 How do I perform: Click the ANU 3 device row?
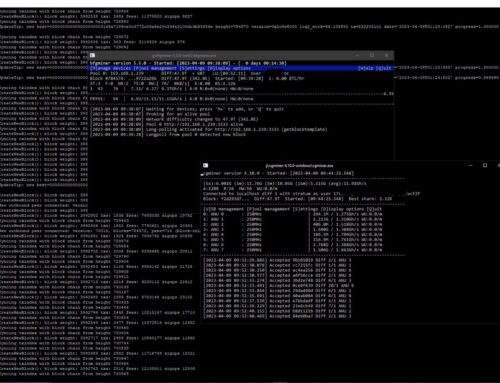pyautogui.click(x=293, y=229)
